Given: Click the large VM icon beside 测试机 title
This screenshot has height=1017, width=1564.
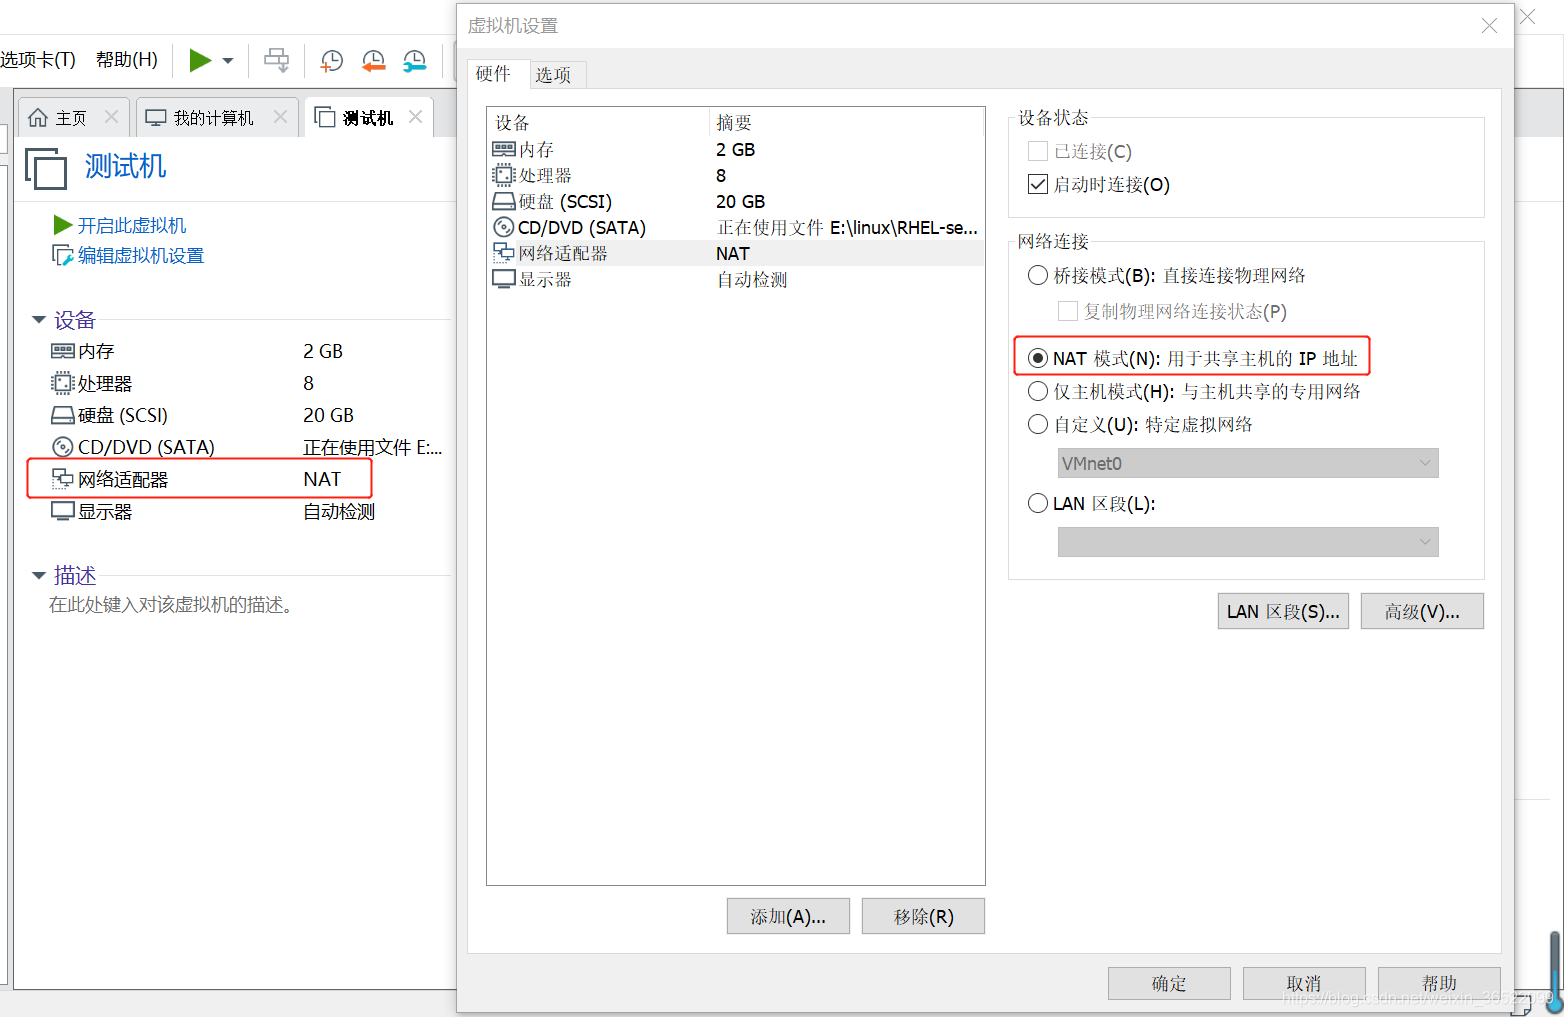Looking at the screenshot, I should coord(46,168).
